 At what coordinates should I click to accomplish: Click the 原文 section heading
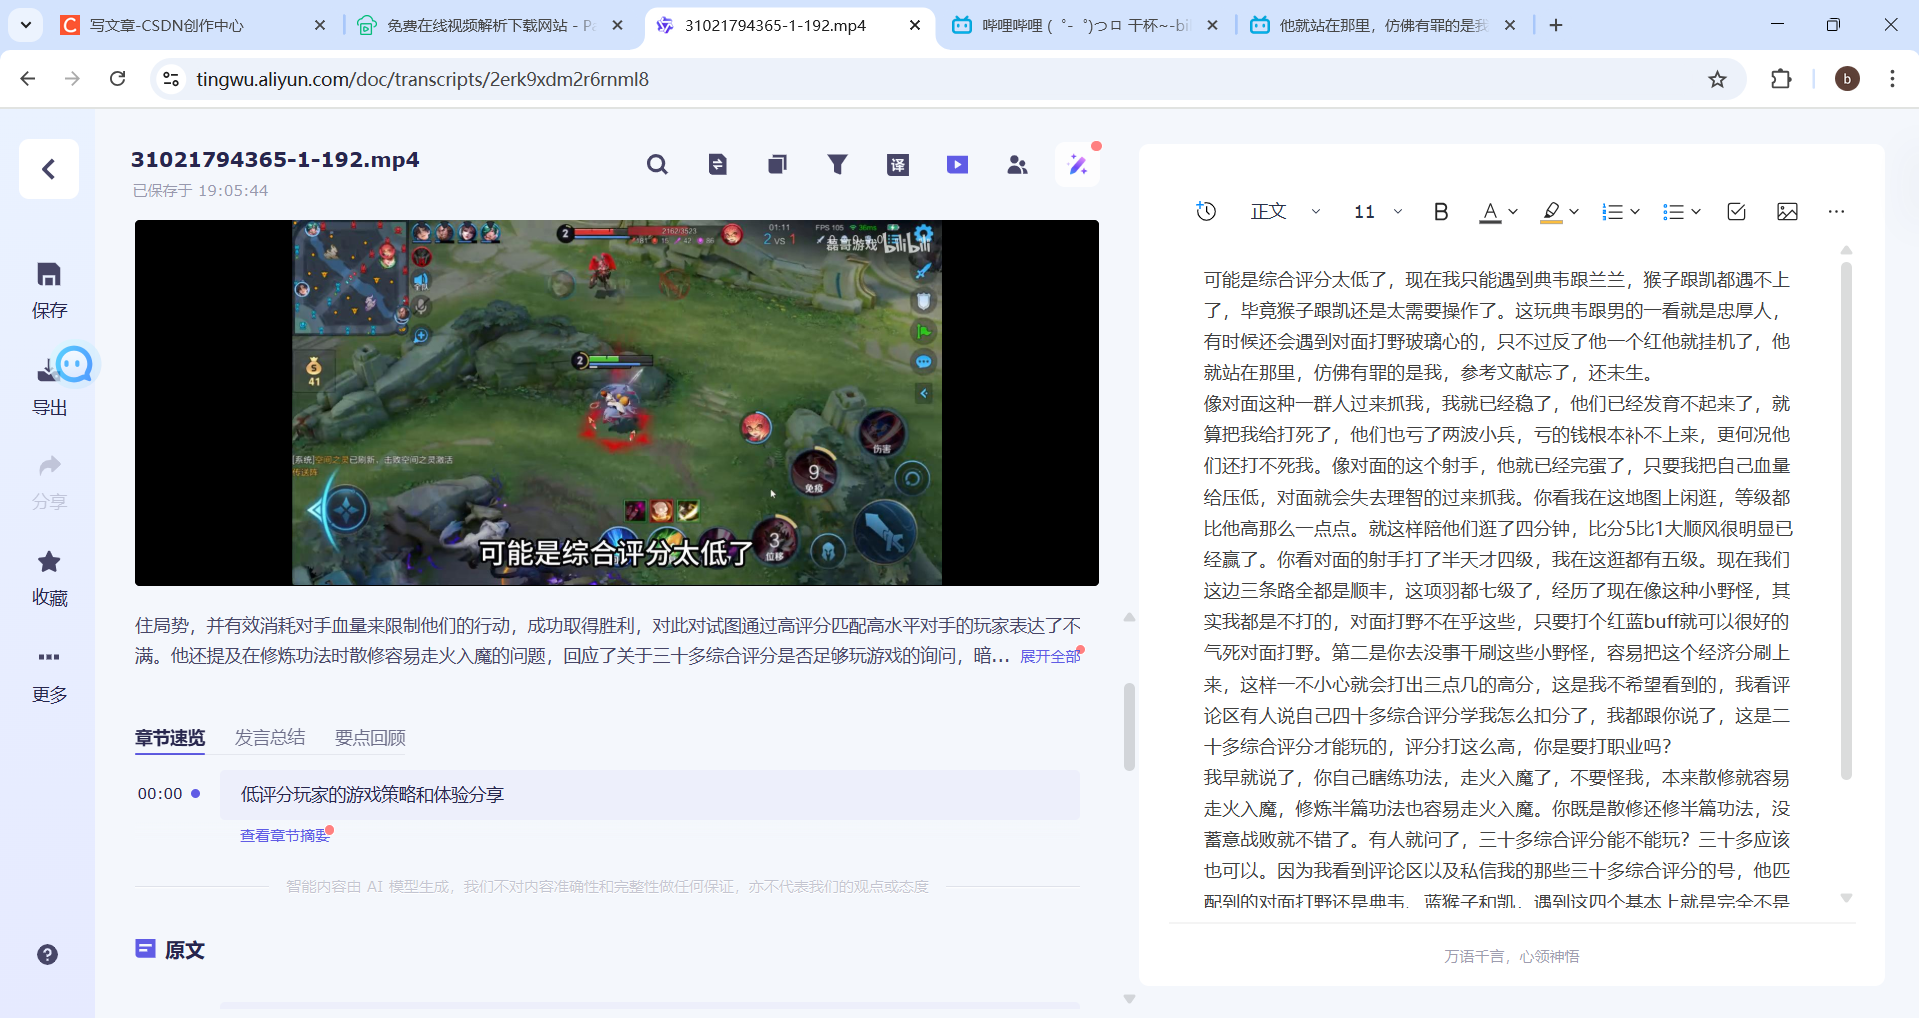click(184, 950)
